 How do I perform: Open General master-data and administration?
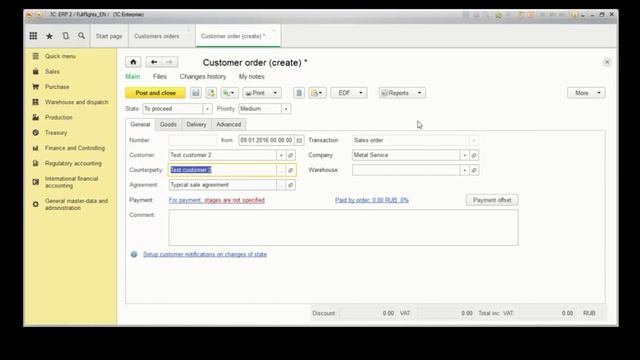click(x=76, y=204)
